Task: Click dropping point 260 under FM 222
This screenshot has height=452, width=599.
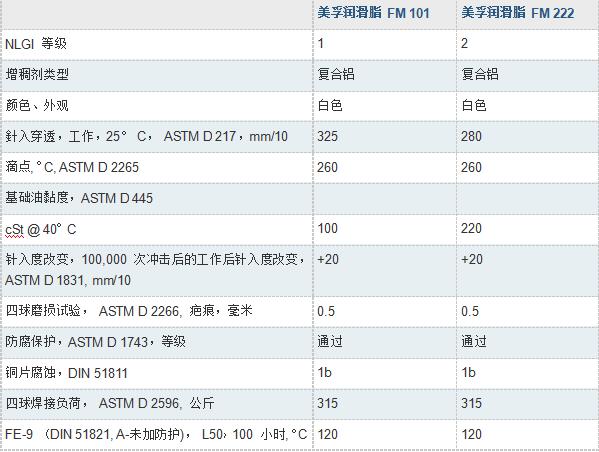Action: pos(471,167)
